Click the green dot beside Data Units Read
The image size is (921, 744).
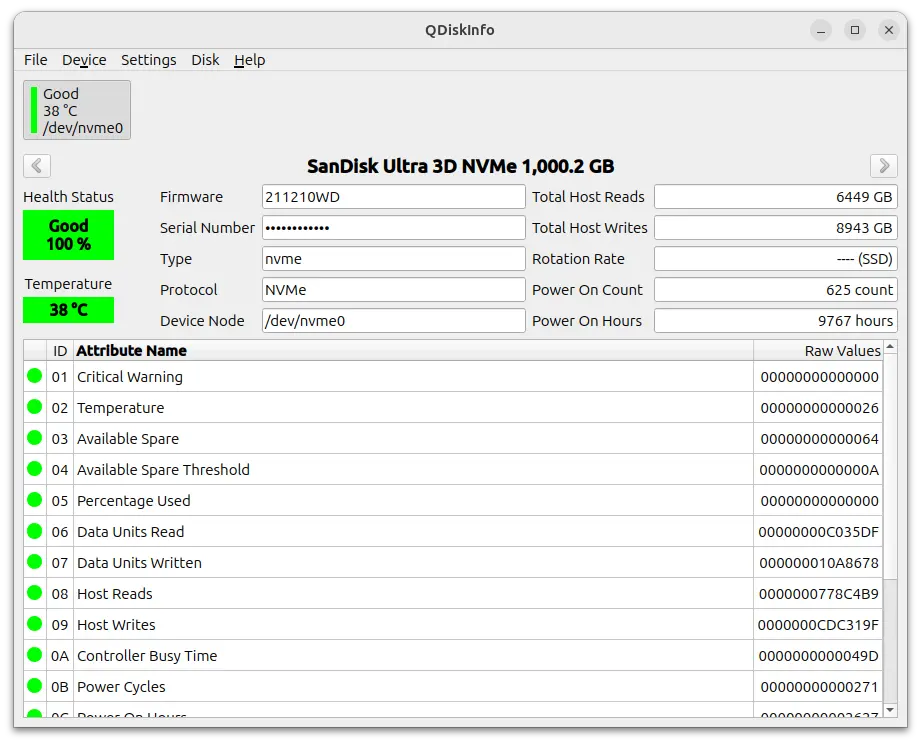(x=35, y=531)
